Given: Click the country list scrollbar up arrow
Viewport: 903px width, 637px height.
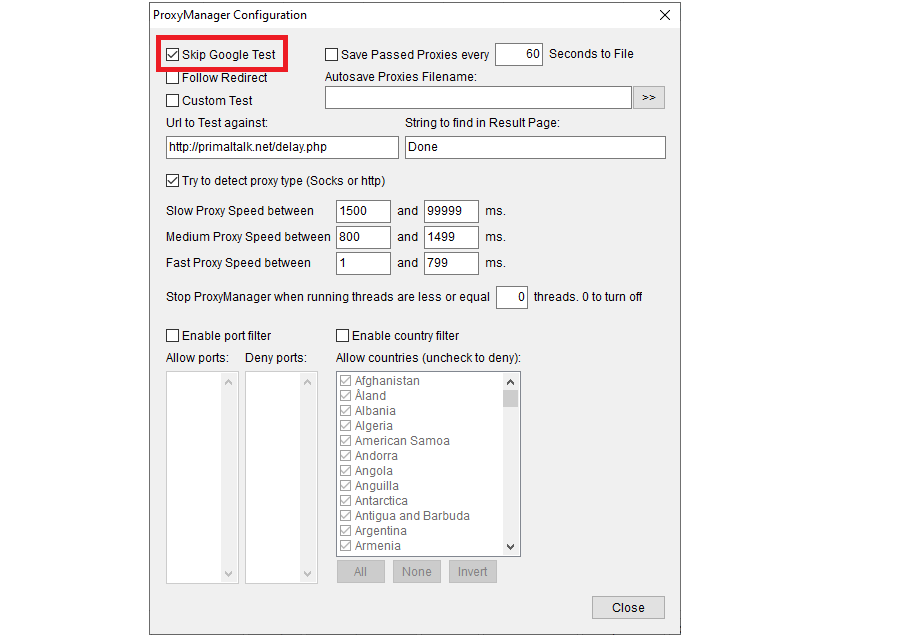Looking at the screenshot, I should pos(510,381).
